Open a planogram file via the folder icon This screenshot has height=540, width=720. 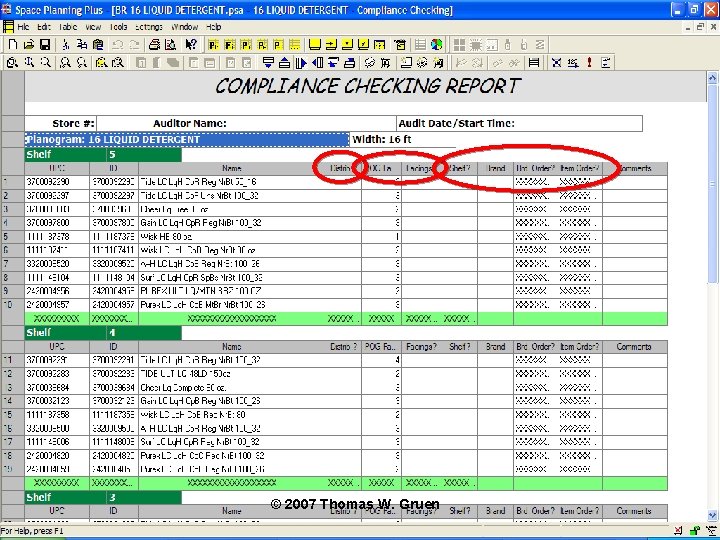coord(28,45)
